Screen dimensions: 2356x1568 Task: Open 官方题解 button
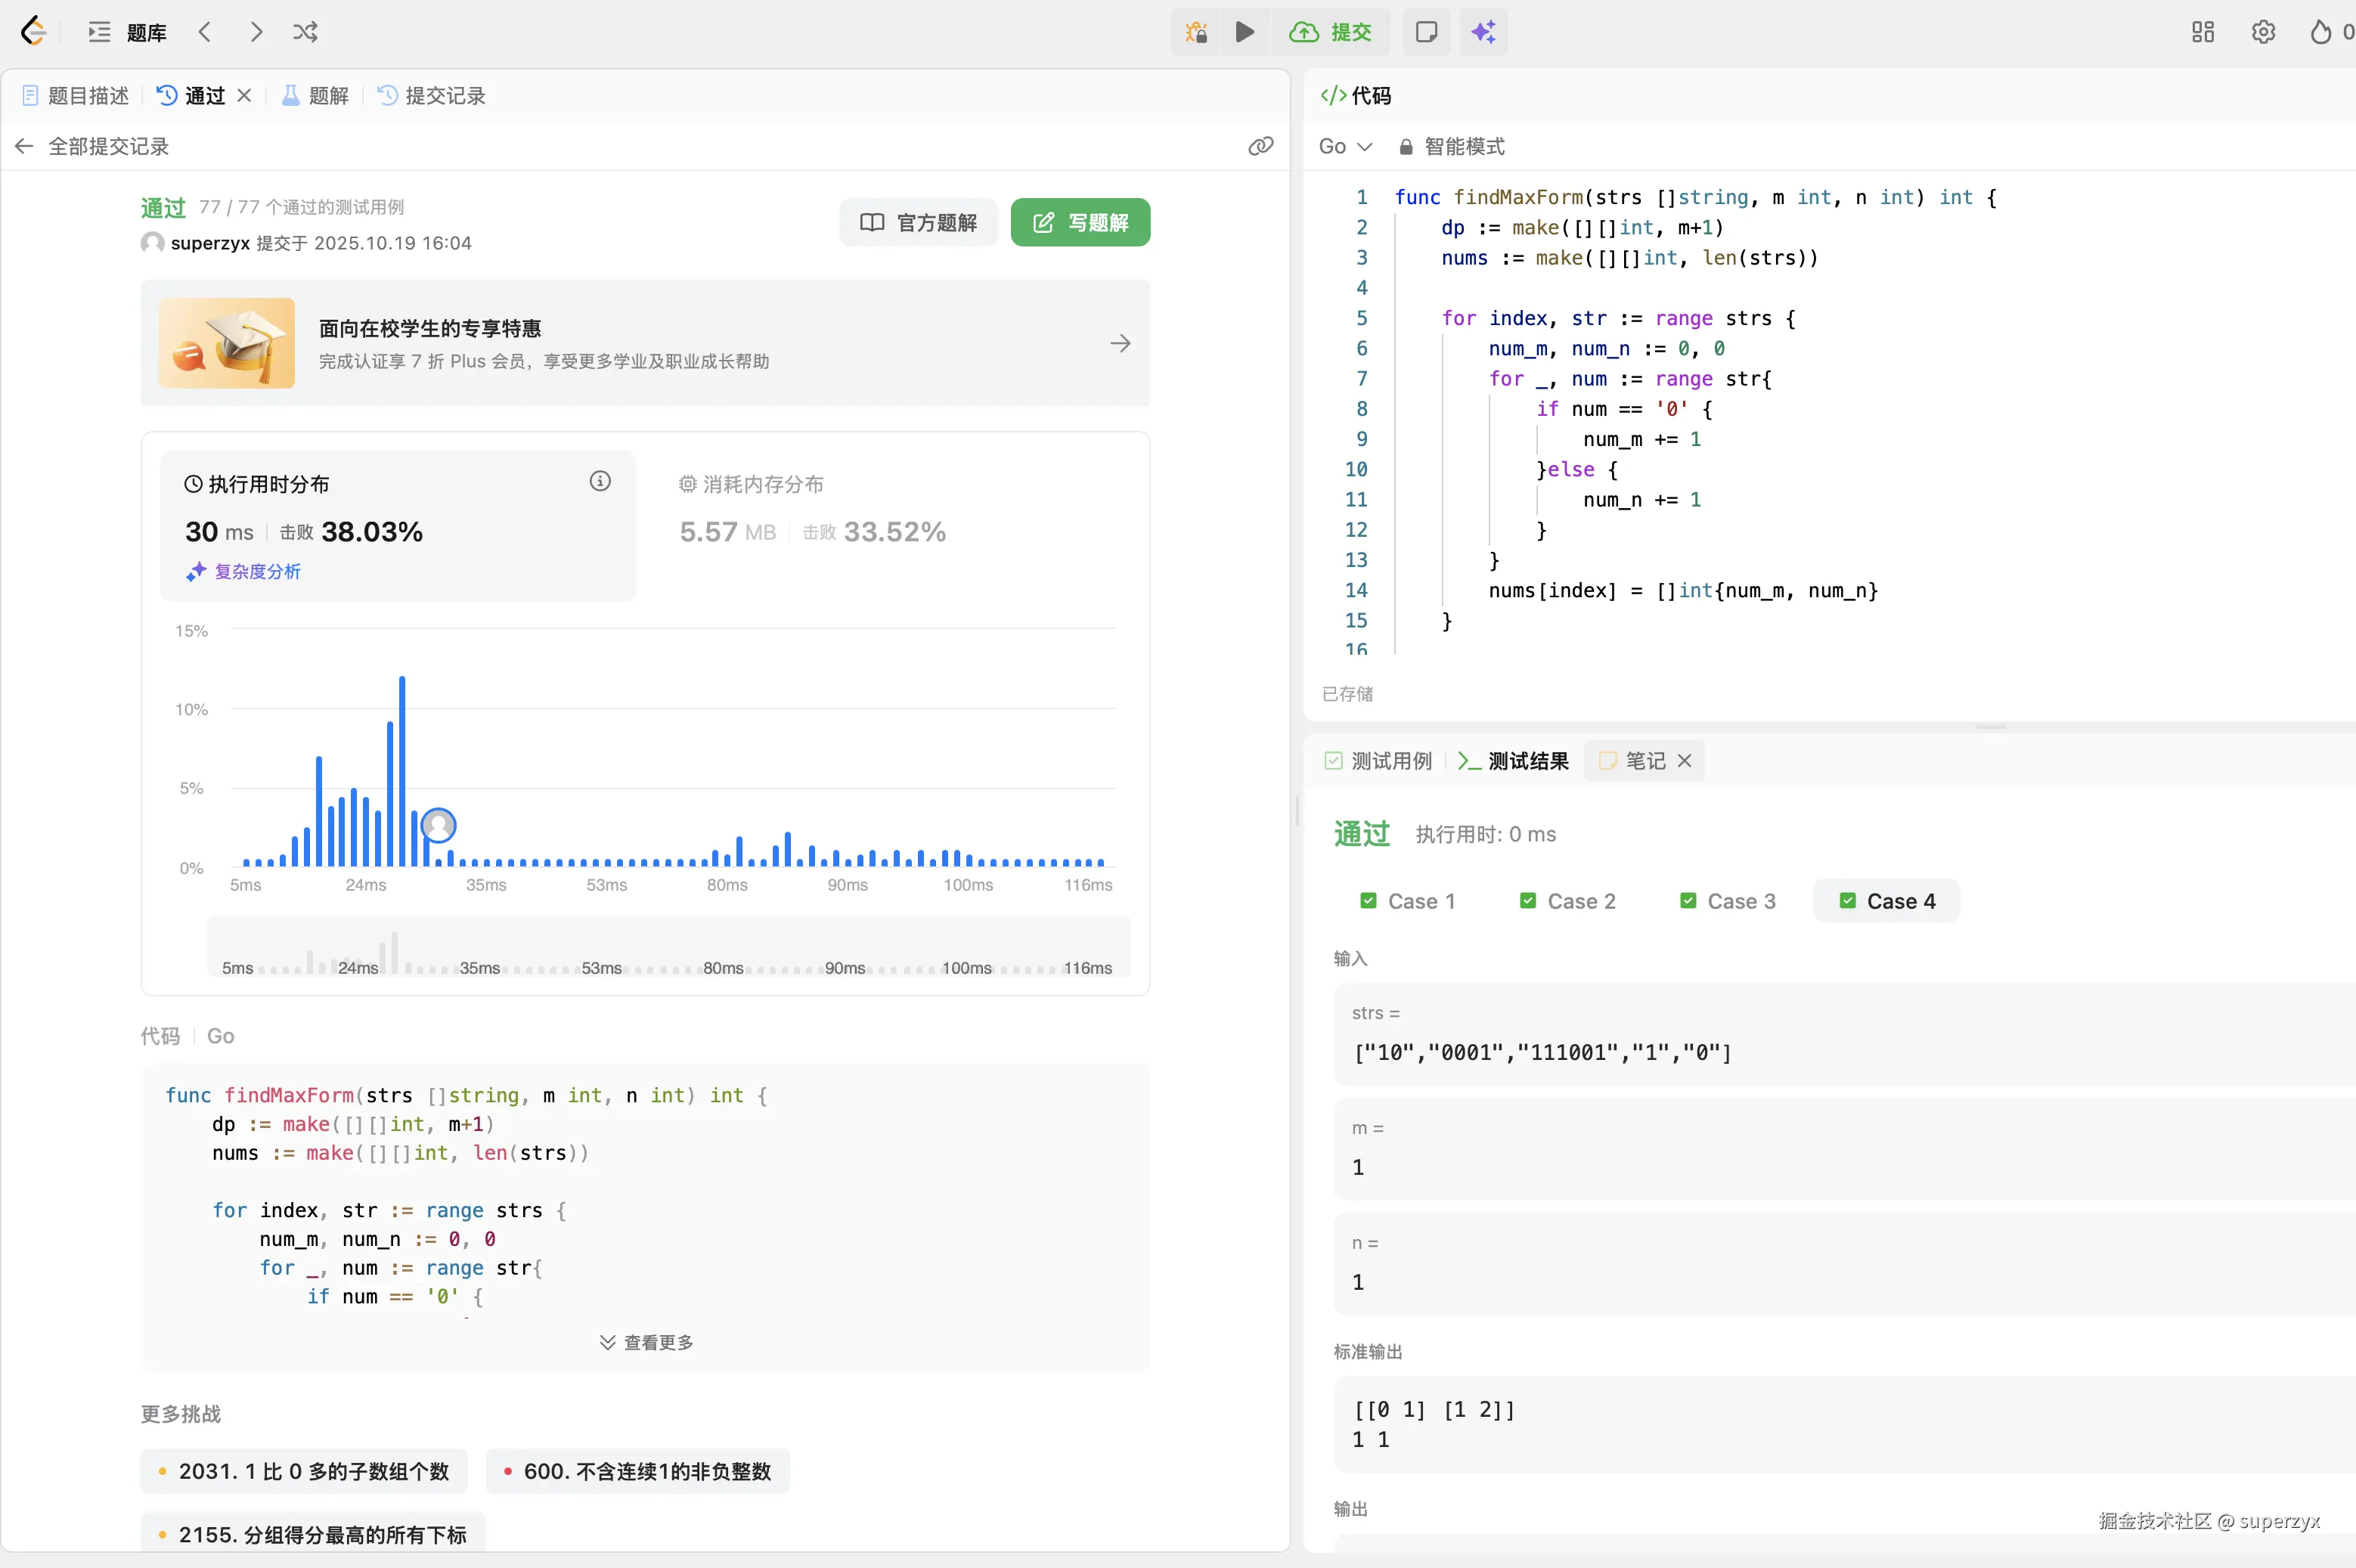click(x=919, y=222)
